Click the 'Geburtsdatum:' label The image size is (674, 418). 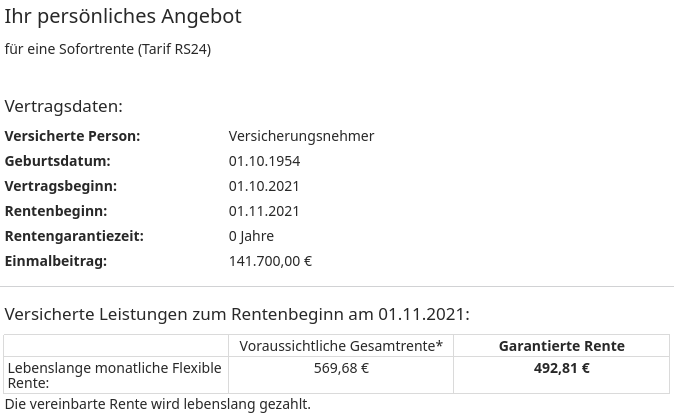click(57, 161)
